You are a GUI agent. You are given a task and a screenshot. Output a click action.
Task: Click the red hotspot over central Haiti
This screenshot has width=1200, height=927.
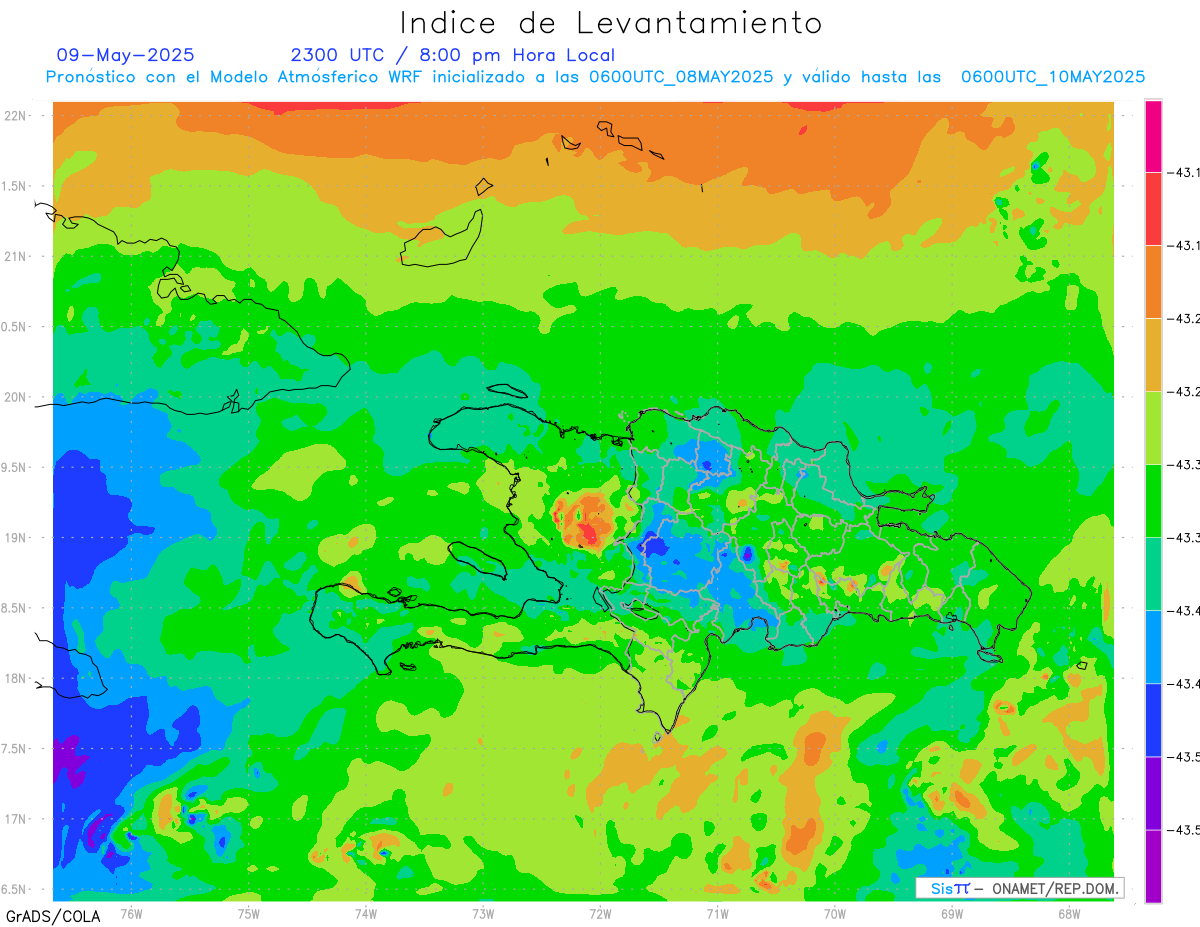click(x=585, y=524)
